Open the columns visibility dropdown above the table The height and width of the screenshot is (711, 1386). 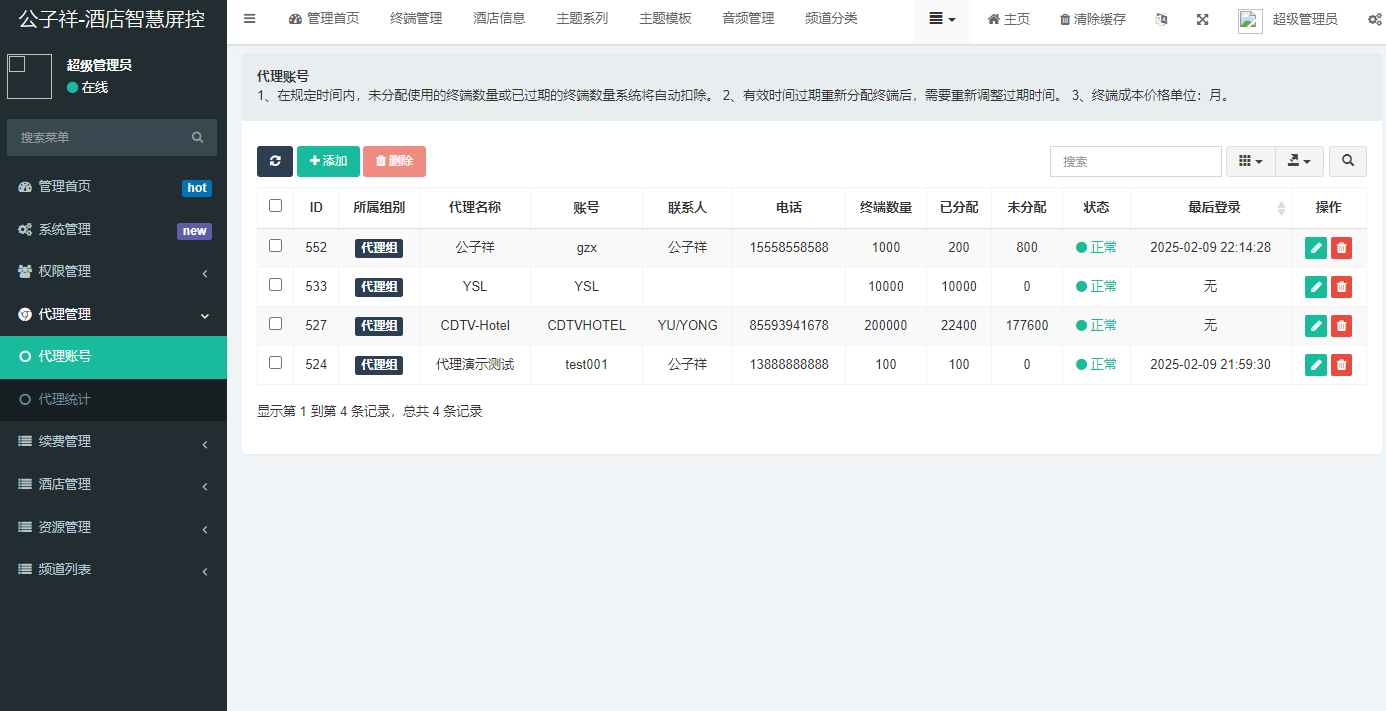coord(1250,161)
